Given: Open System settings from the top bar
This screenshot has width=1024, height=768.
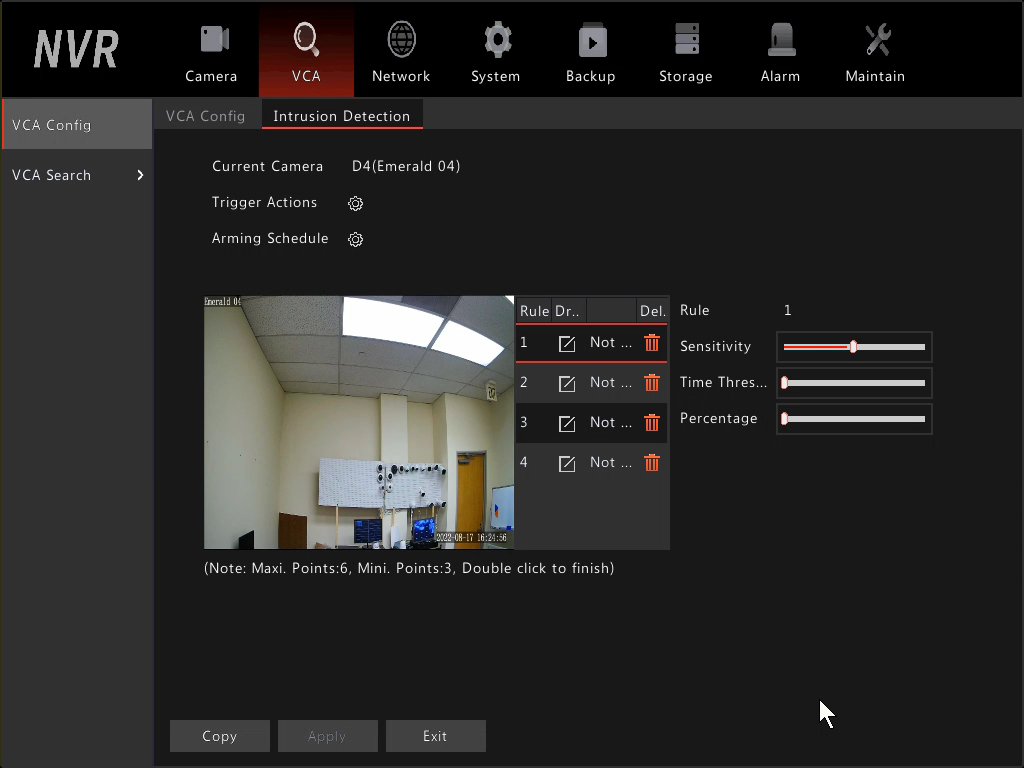Looking at the screenshot, I should click(496, 50).
